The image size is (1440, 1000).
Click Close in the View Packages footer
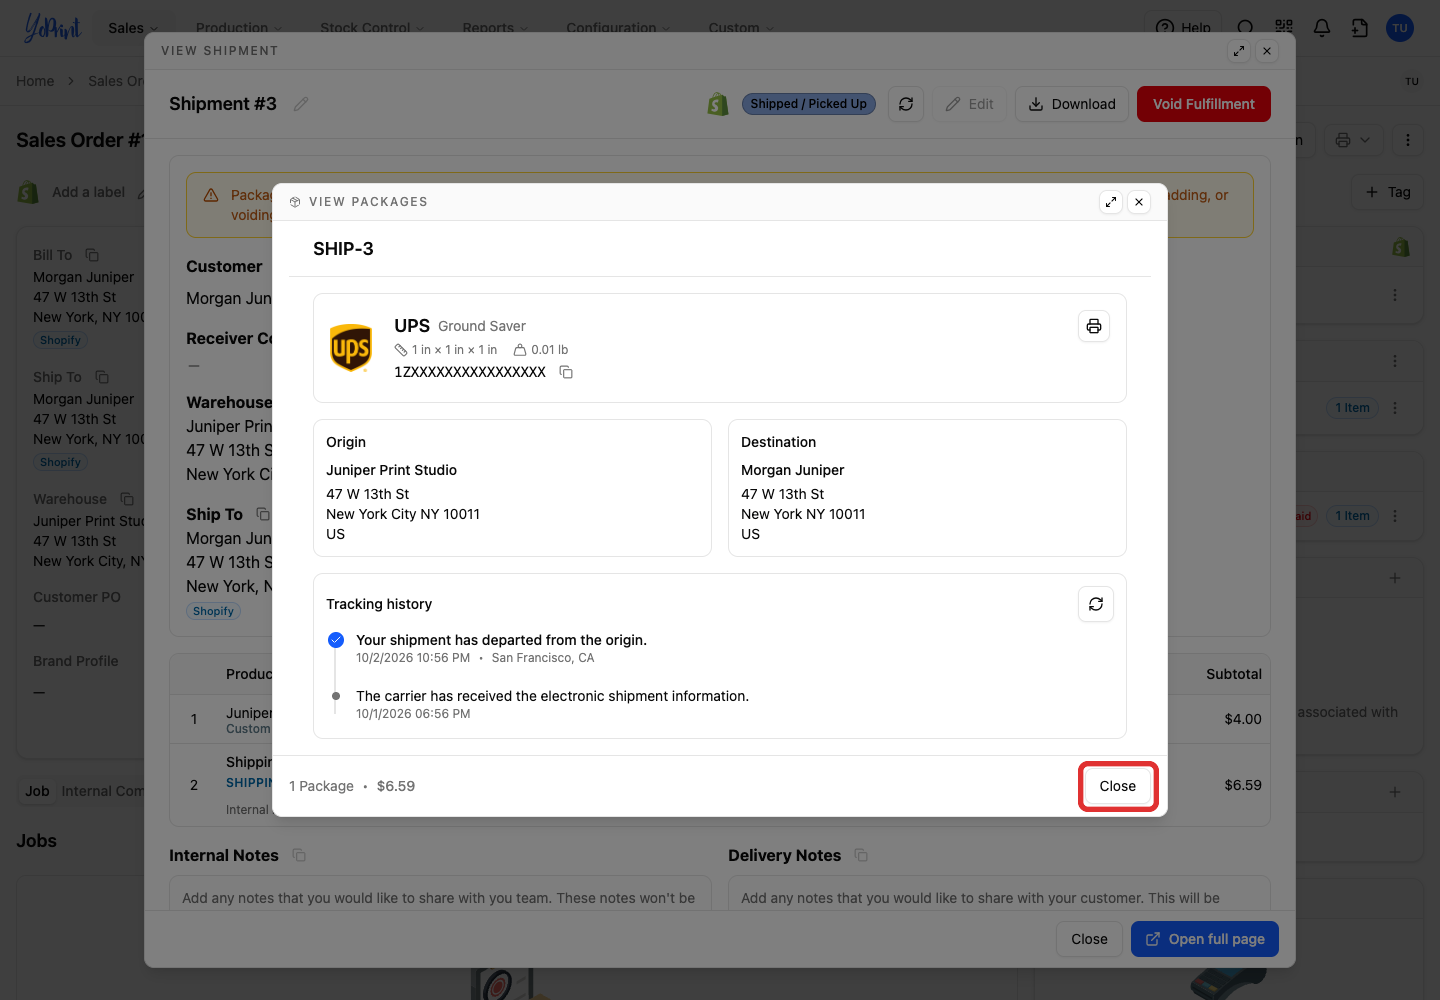[1118, 786]
